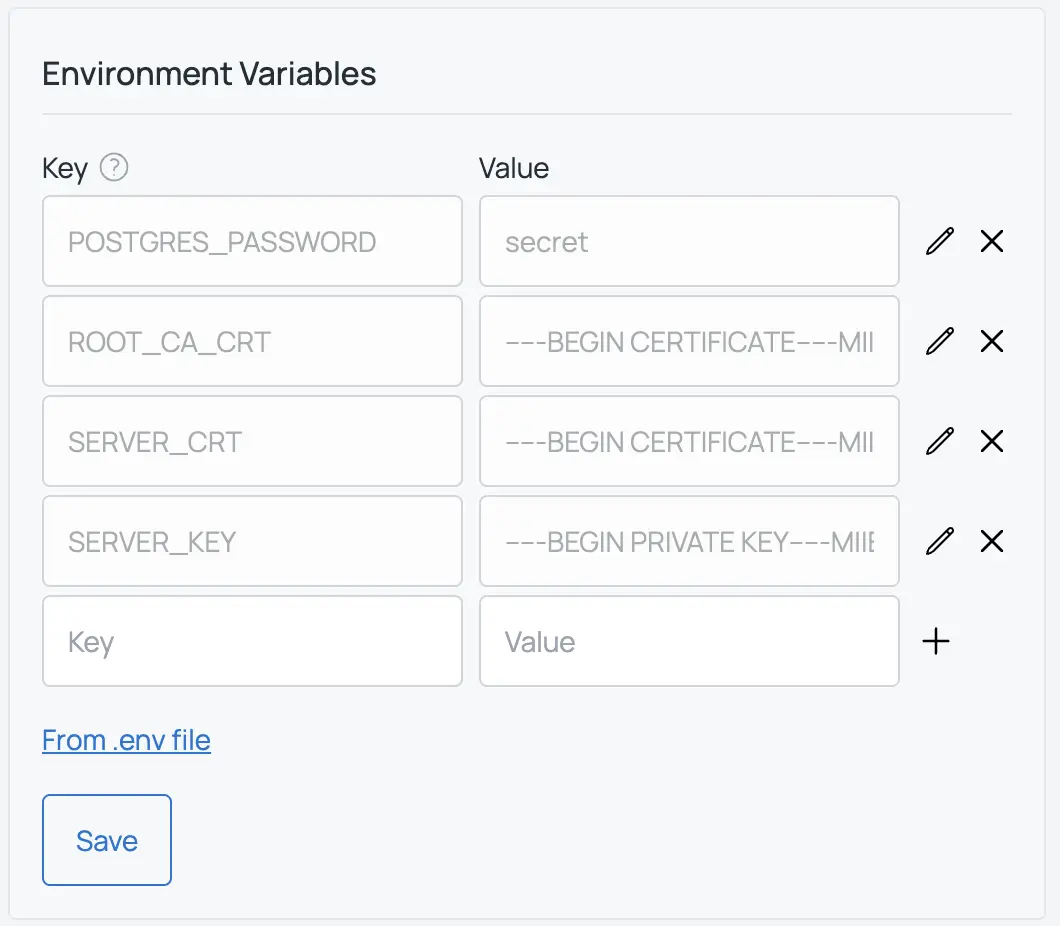Click the SERVER_KEY private key value field
This screenshot has width=1060, height=926.
(x=689, y=541)
